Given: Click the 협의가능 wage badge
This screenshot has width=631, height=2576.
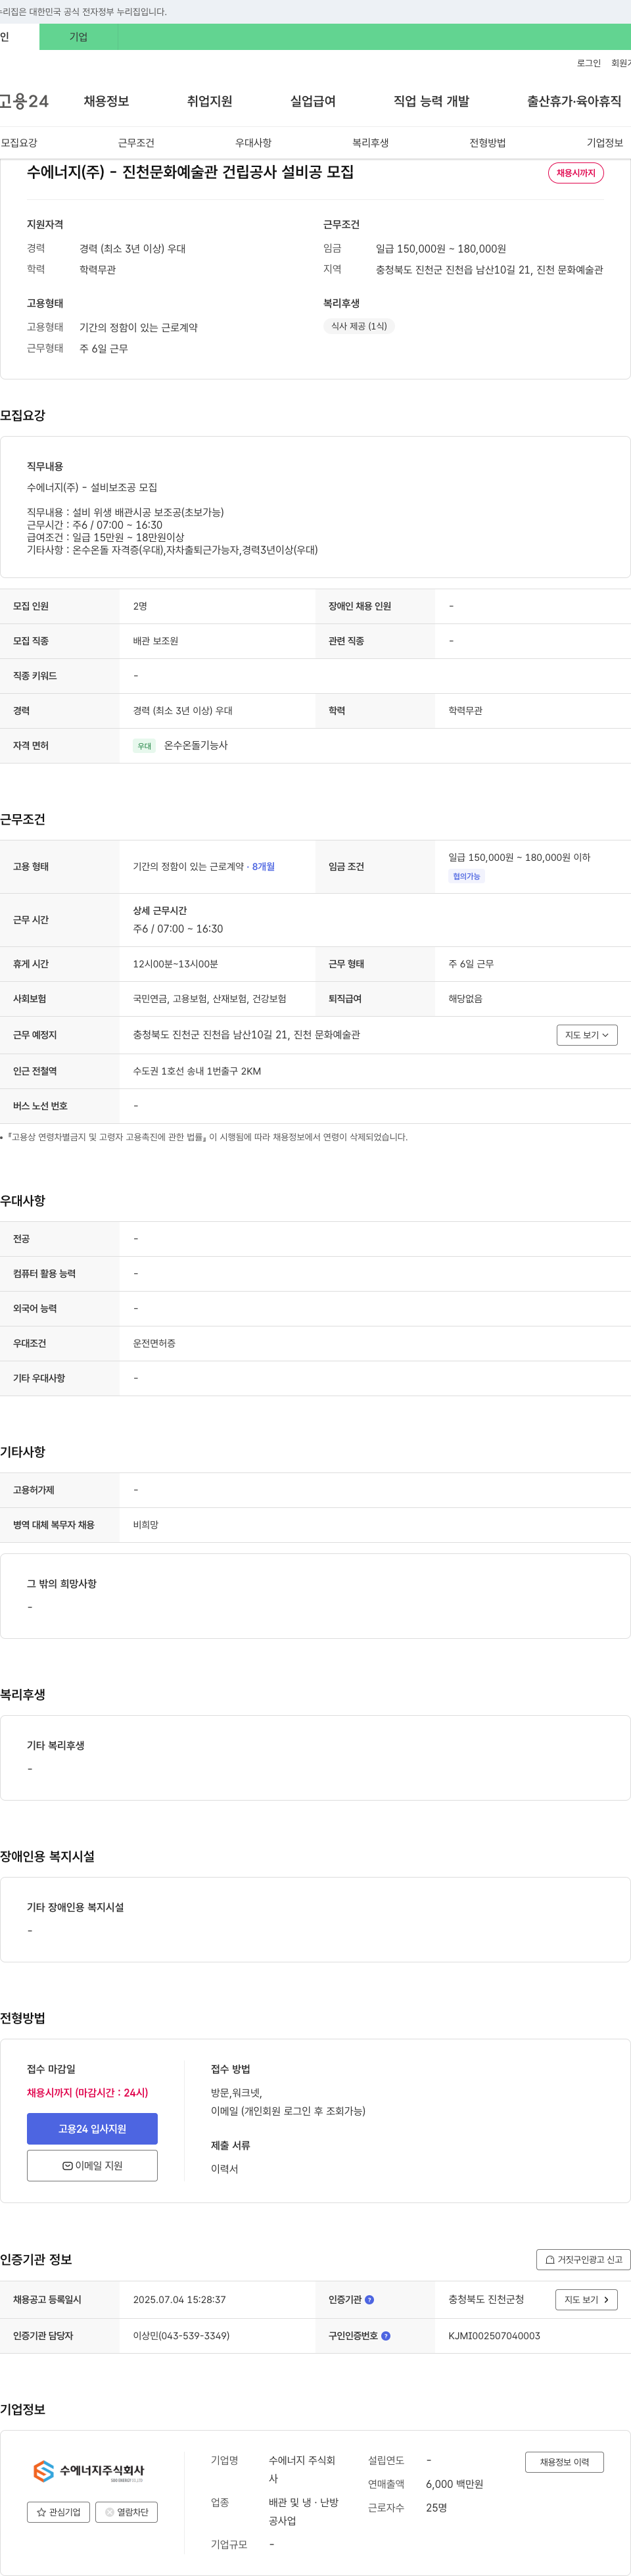Looking at the screenshot, I should pyautogui.click(x=466, y=876).
